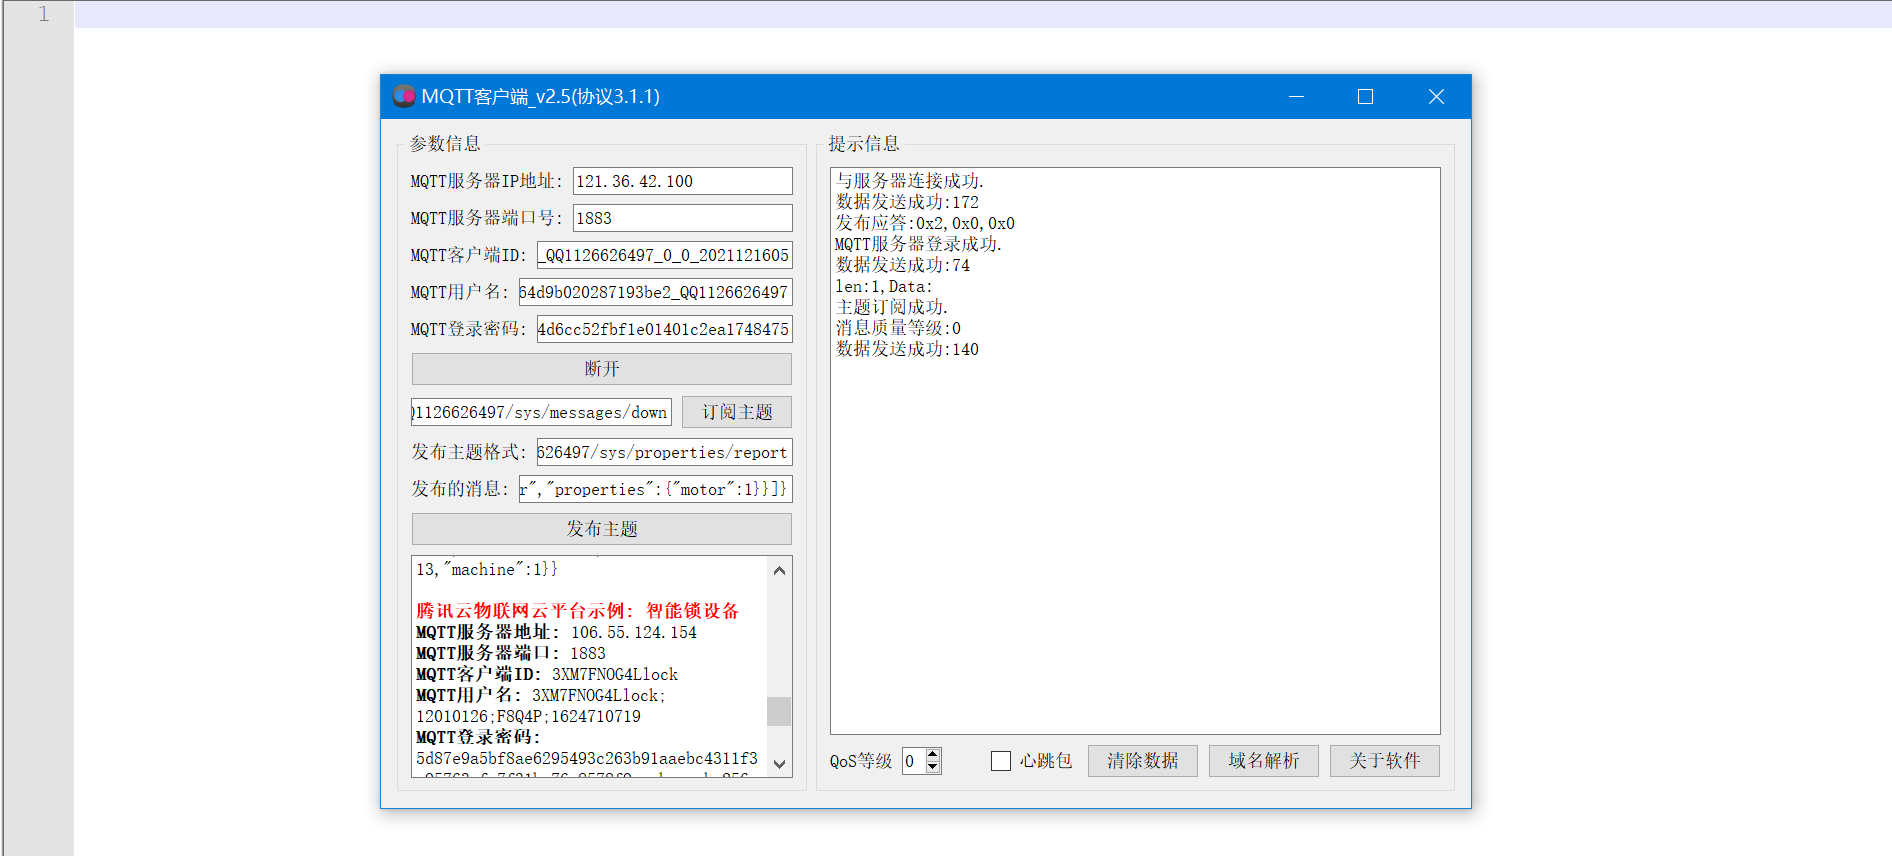Viewport: 1892px width, 856px height.
Task: Focus the MQTT客户端ID input field
Action: coord(665,255)
